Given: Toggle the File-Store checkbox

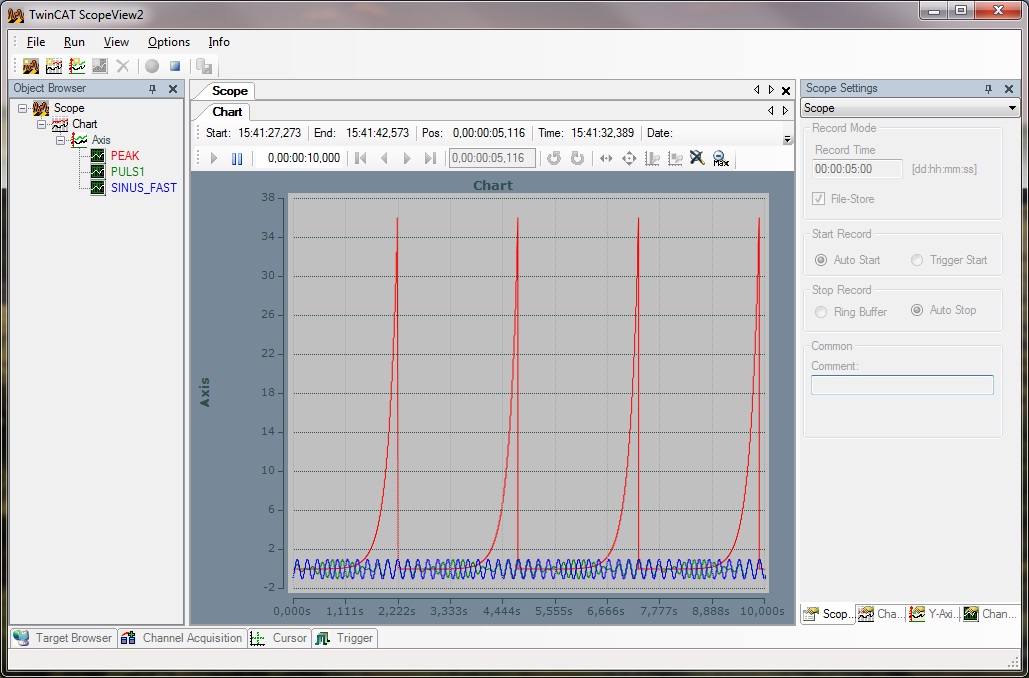Looking at the screenshot, I should point(818,199).
